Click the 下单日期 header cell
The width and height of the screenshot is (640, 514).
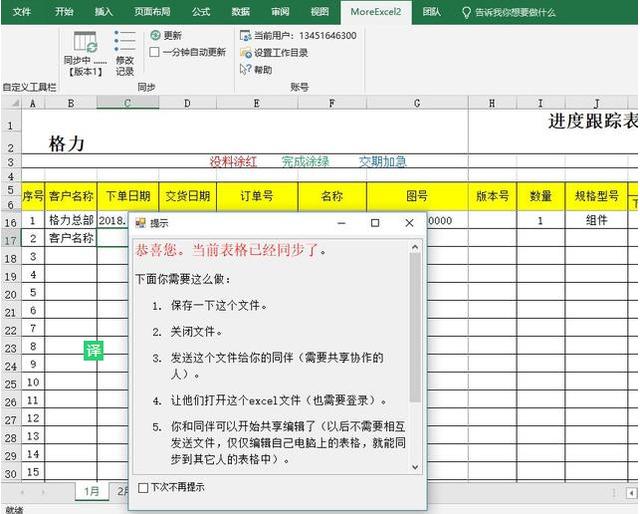pyautogui.click(x=128, y=196)
